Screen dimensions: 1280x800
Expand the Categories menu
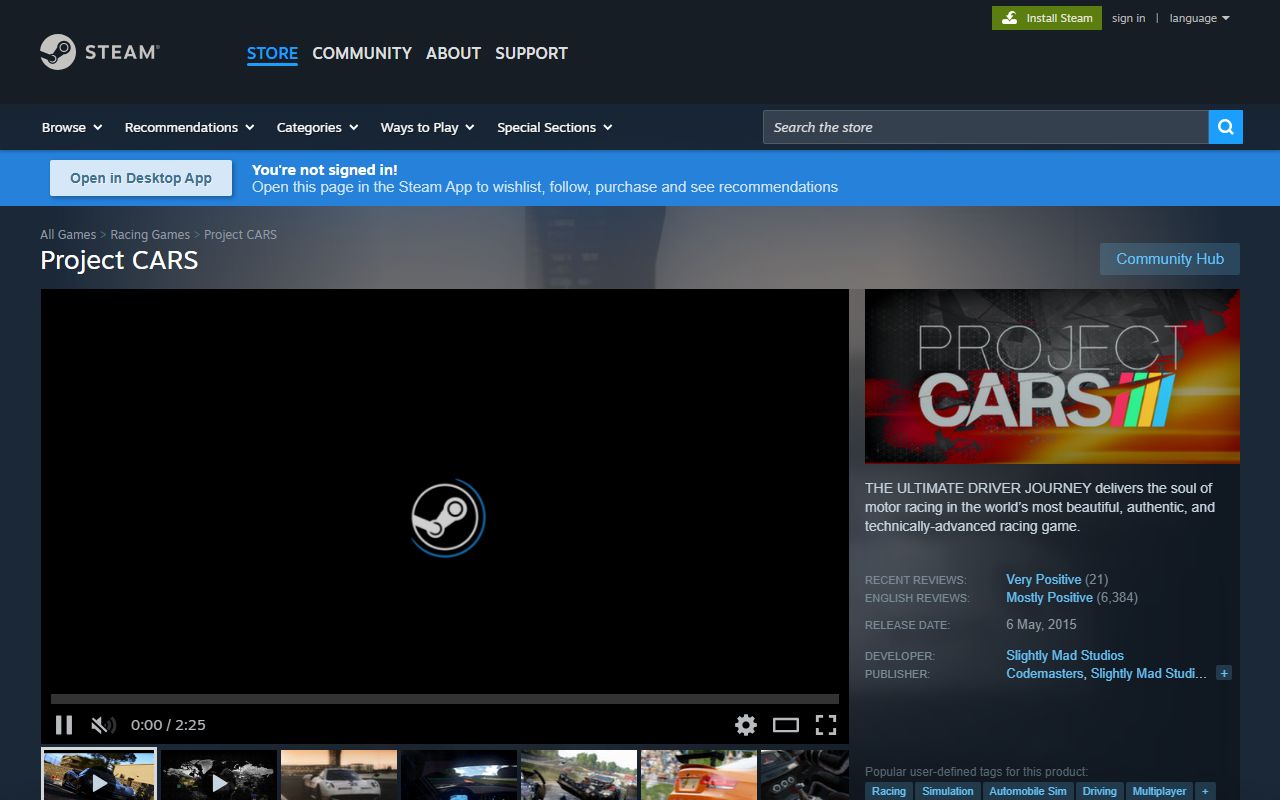tap(317, 127)
